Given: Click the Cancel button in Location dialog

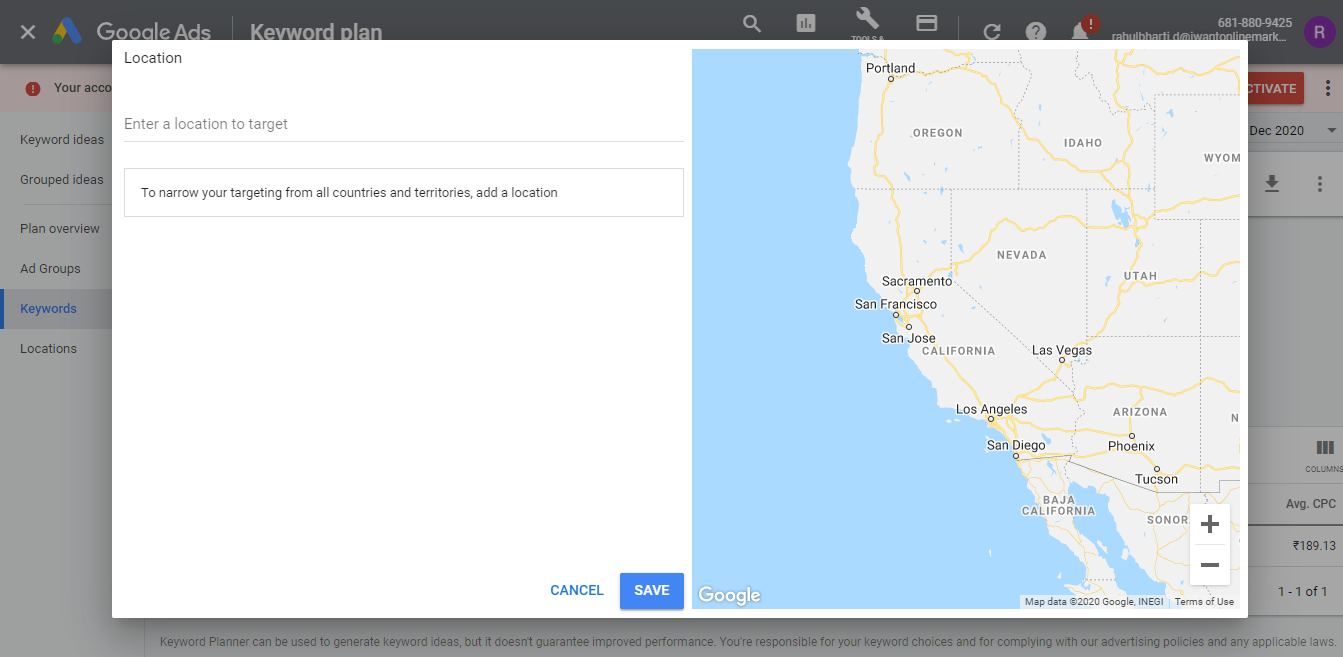Looking at the screenshot, I should tap(577, 591).
